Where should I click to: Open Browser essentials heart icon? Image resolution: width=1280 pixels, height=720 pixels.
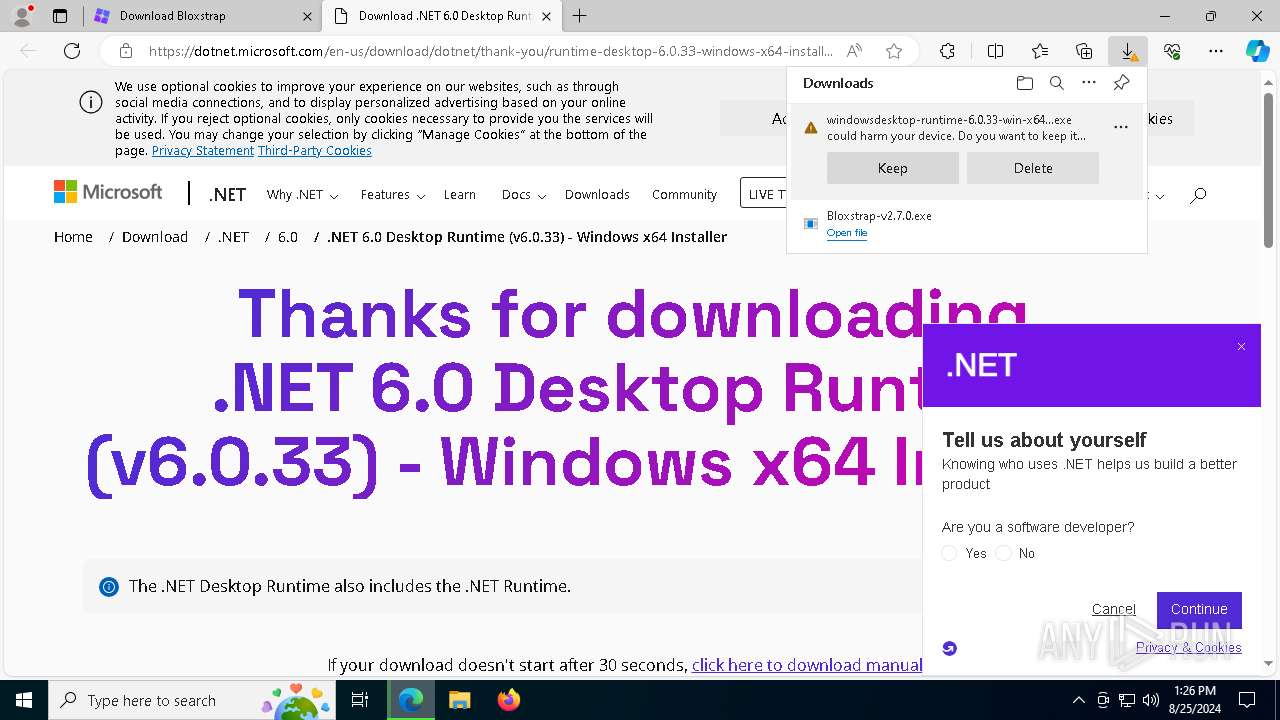coord(1172,51)
